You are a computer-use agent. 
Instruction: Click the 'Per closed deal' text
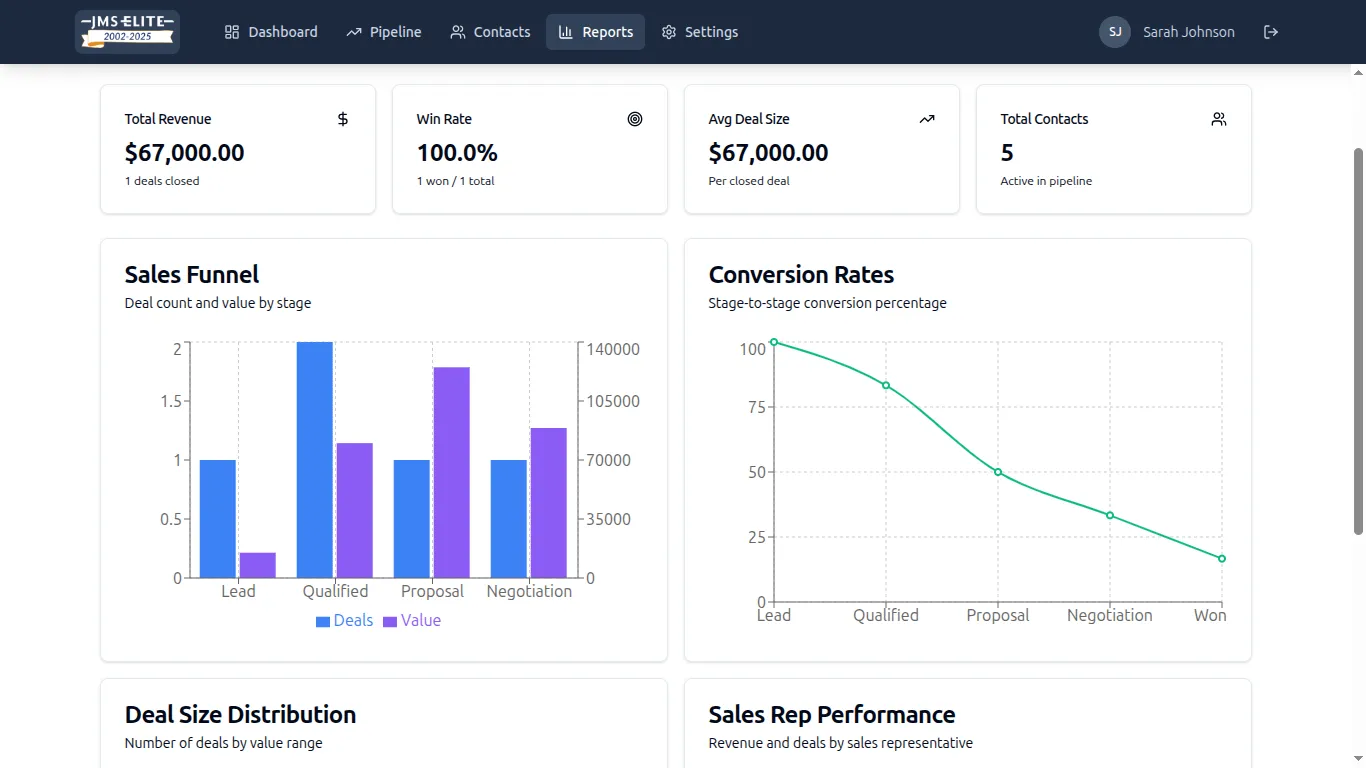coord(749,181)
